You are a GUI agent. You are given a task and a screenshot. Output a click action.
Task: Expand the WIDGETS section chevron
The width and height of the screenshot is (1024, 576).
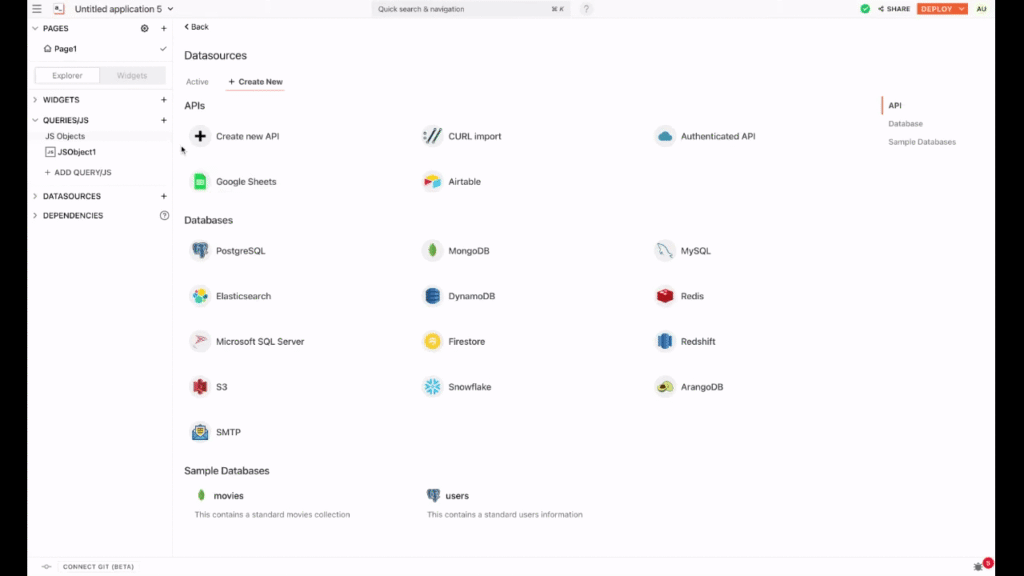(35, 100)
